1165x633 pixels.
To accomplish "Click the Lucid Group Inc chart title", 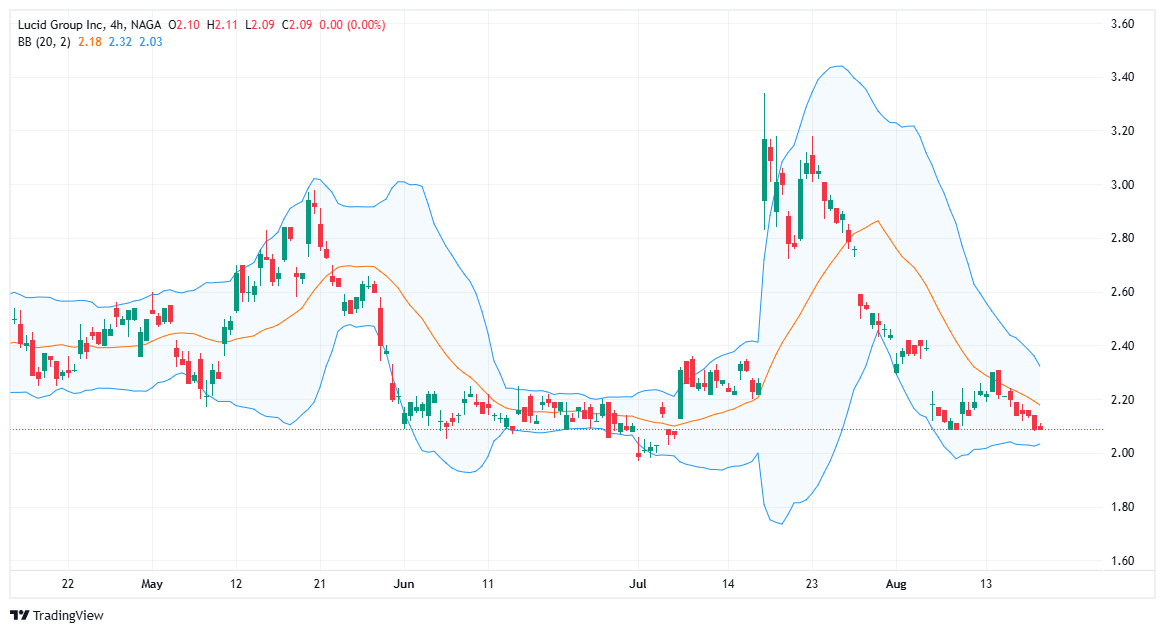I will coord(61,24).
